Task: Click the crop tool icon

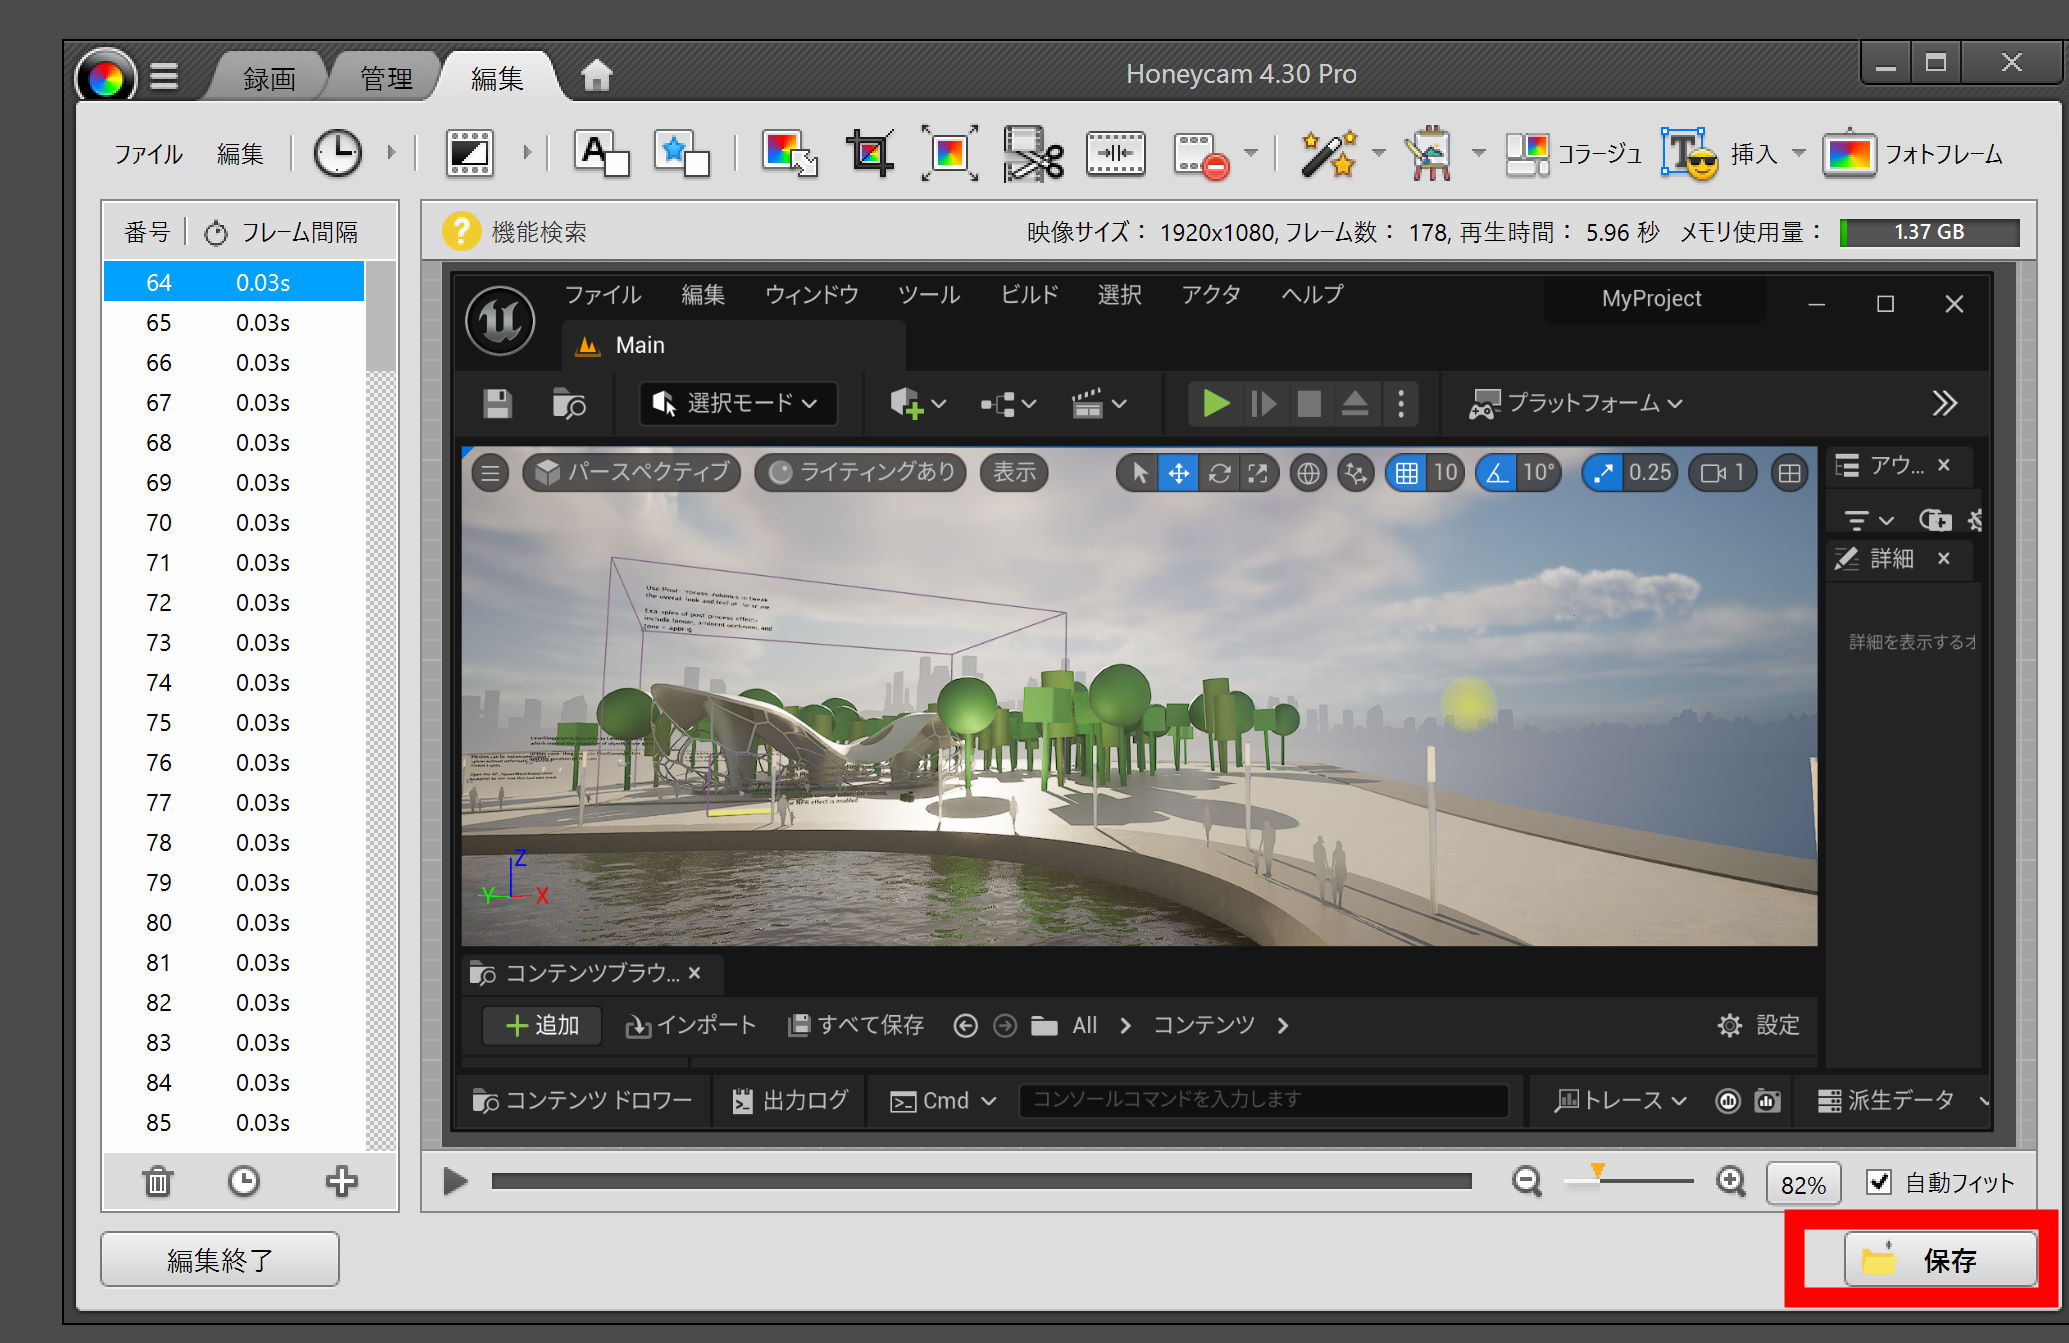Action: (869, 154)
